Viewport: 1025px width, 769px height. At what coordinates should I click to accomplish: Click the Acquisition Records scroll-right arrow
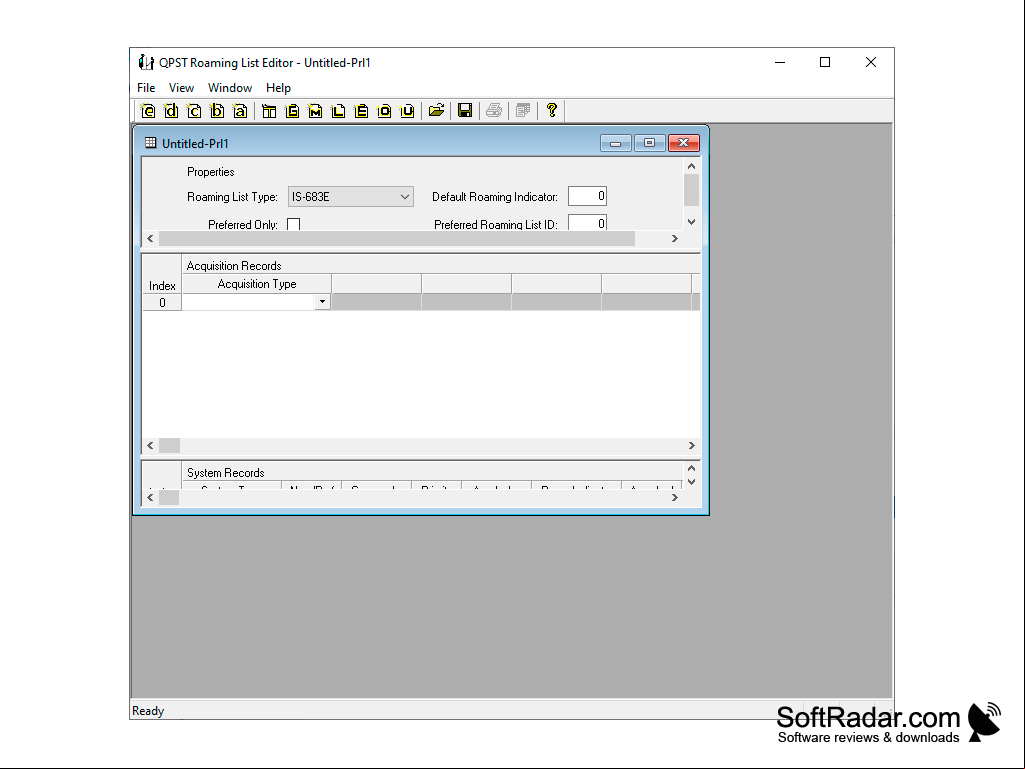pyautogui.click(x=692, y=445)
